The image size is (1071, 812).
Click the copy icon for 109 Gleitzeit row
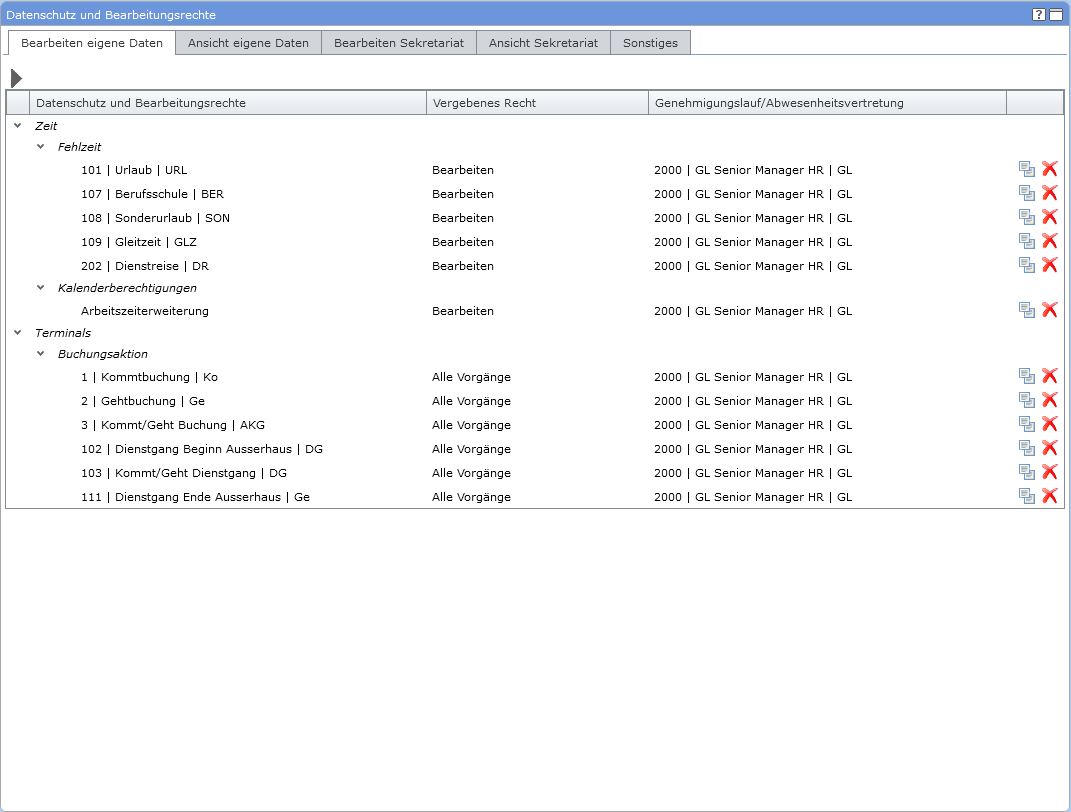[x=1026, y=241]
